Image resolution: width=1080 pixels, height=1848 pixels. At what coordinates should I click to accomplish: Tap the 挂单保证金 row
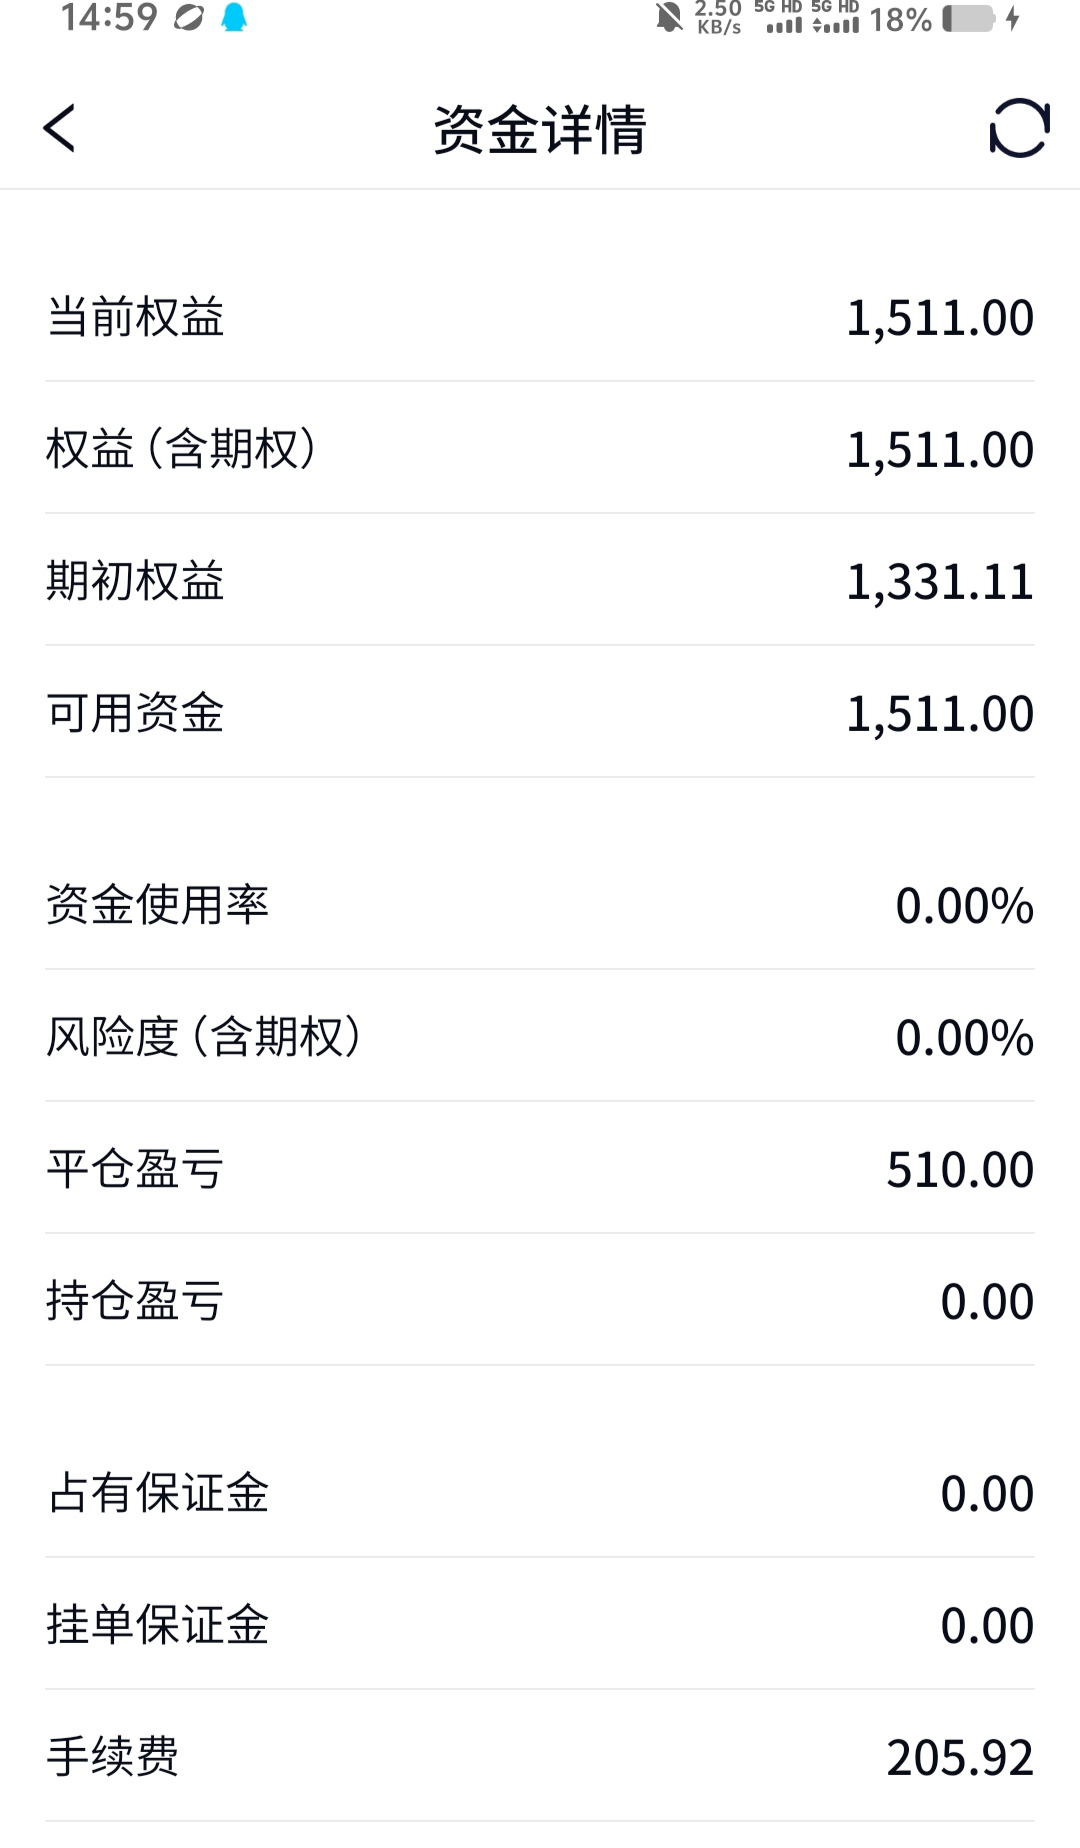click(540, 1624)
